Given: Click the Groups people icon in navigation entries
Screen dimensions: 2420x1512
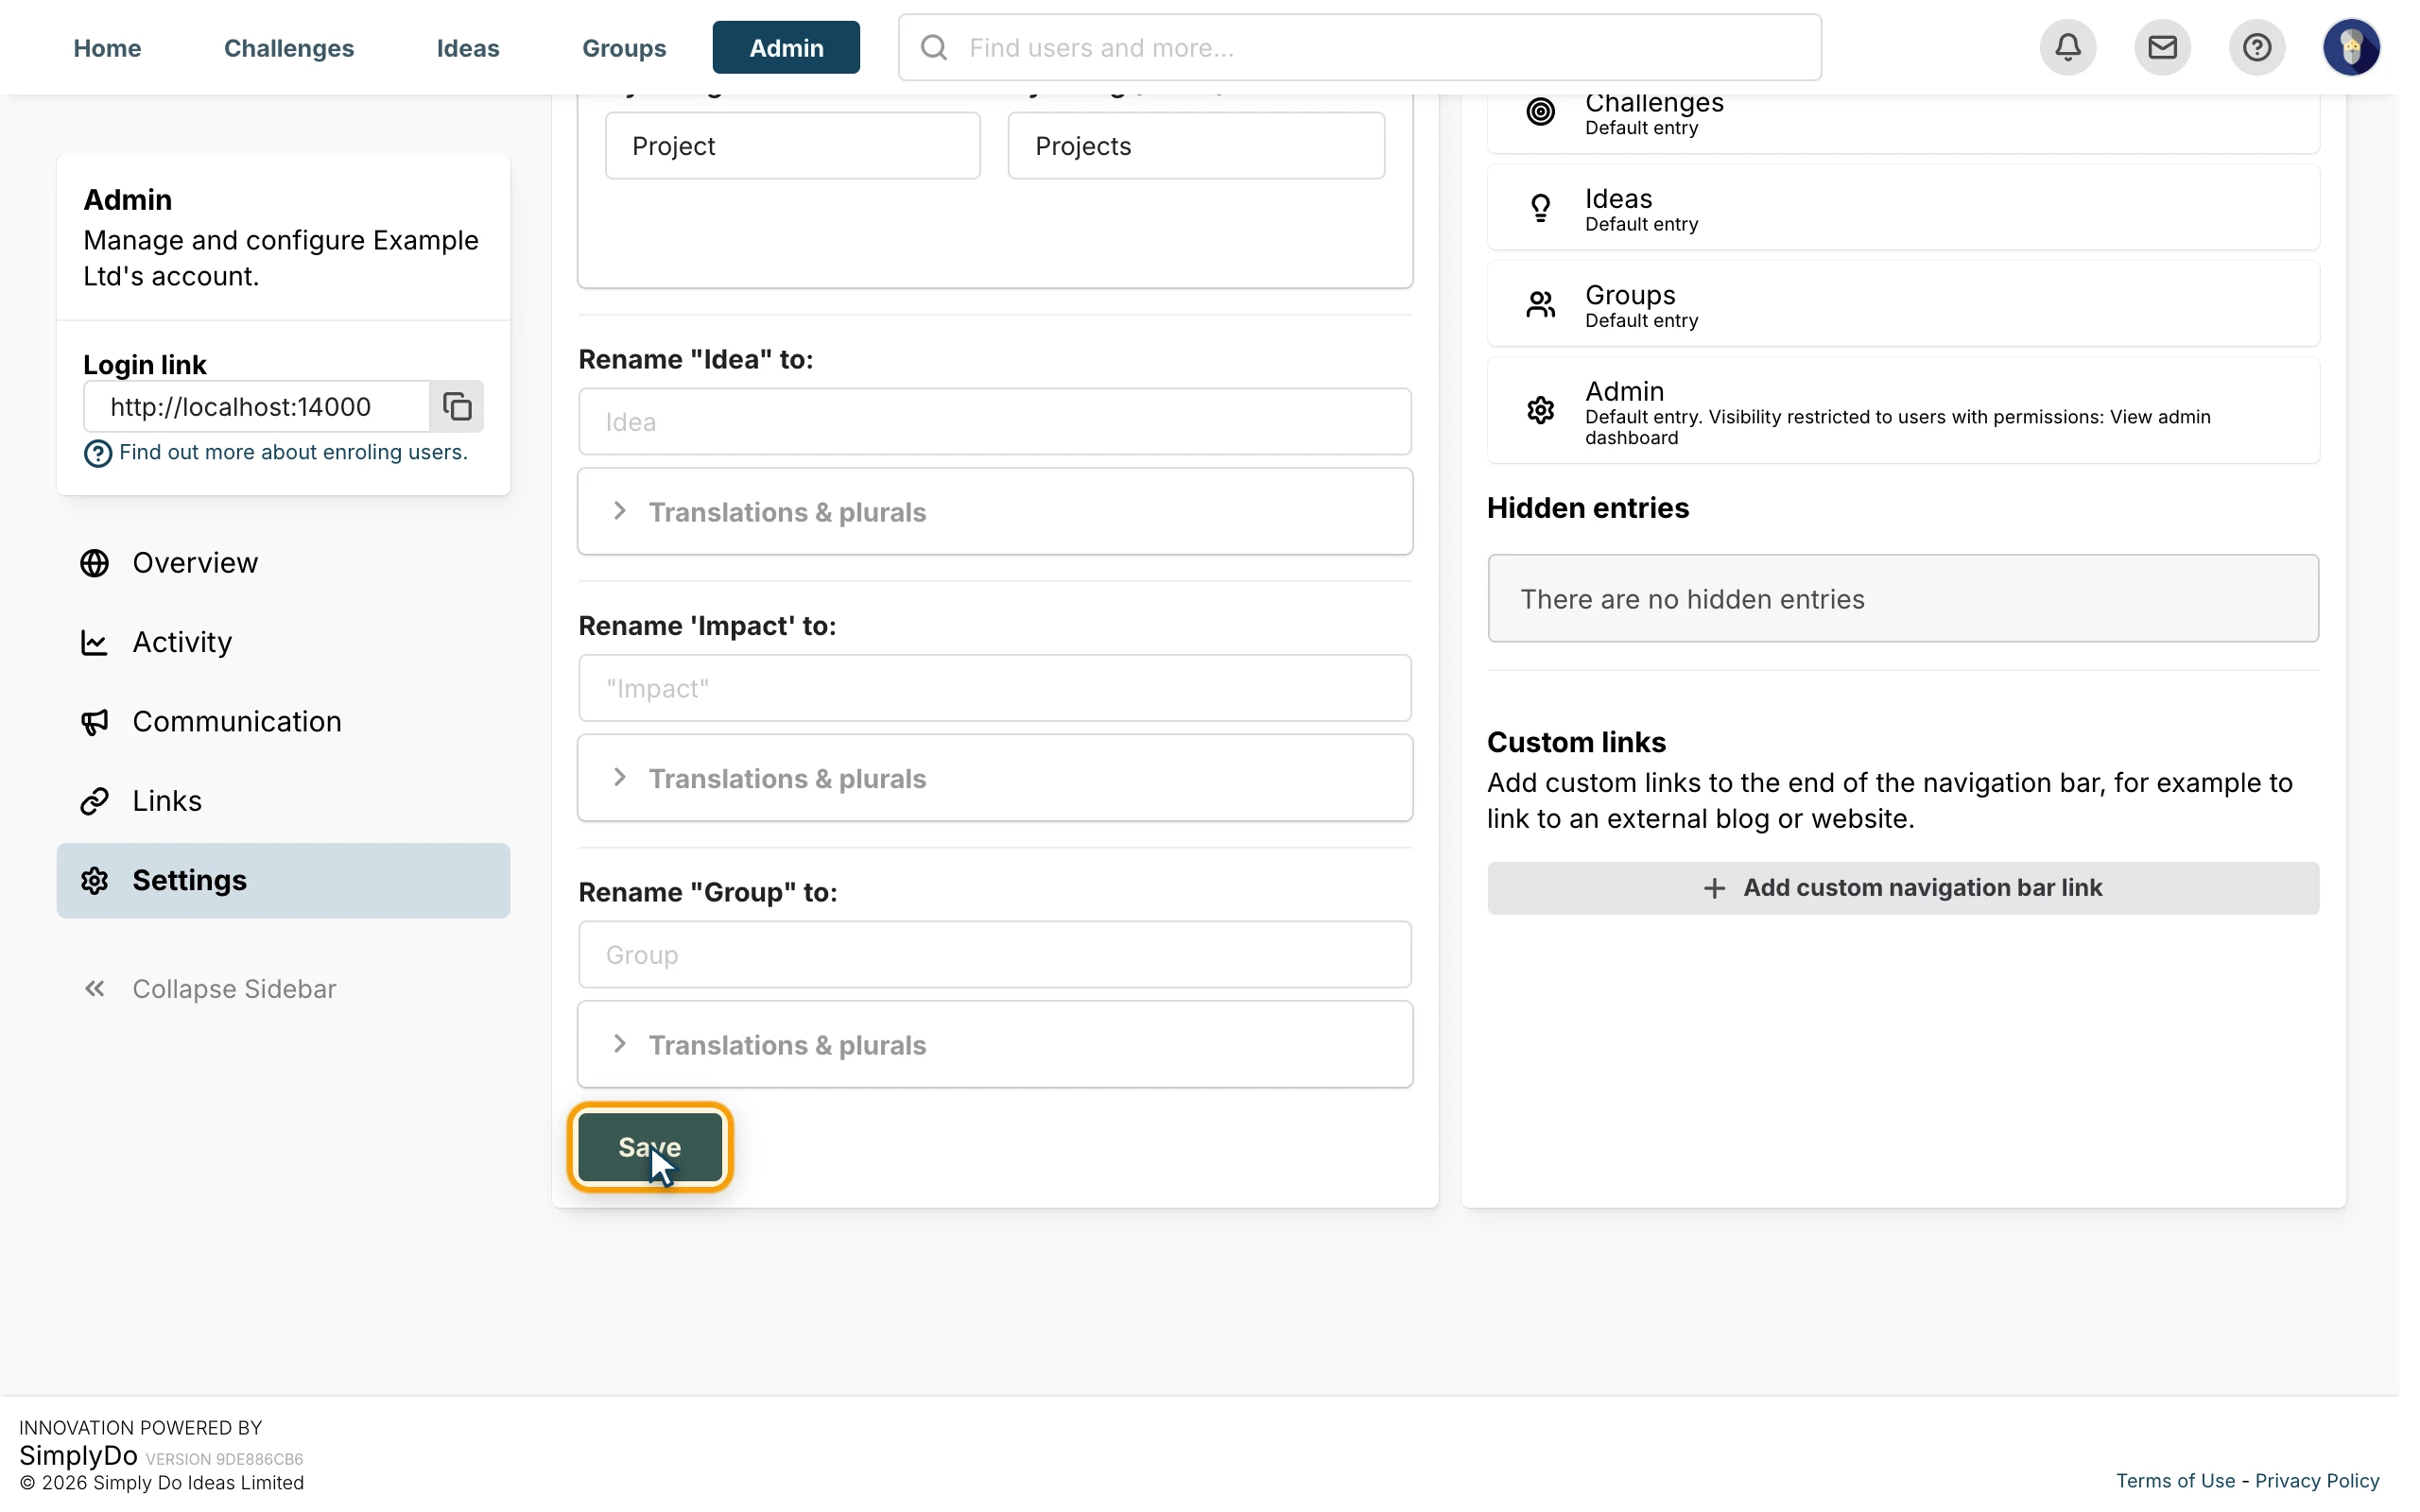Looking at the screenshot, I should pos(1540,304).
